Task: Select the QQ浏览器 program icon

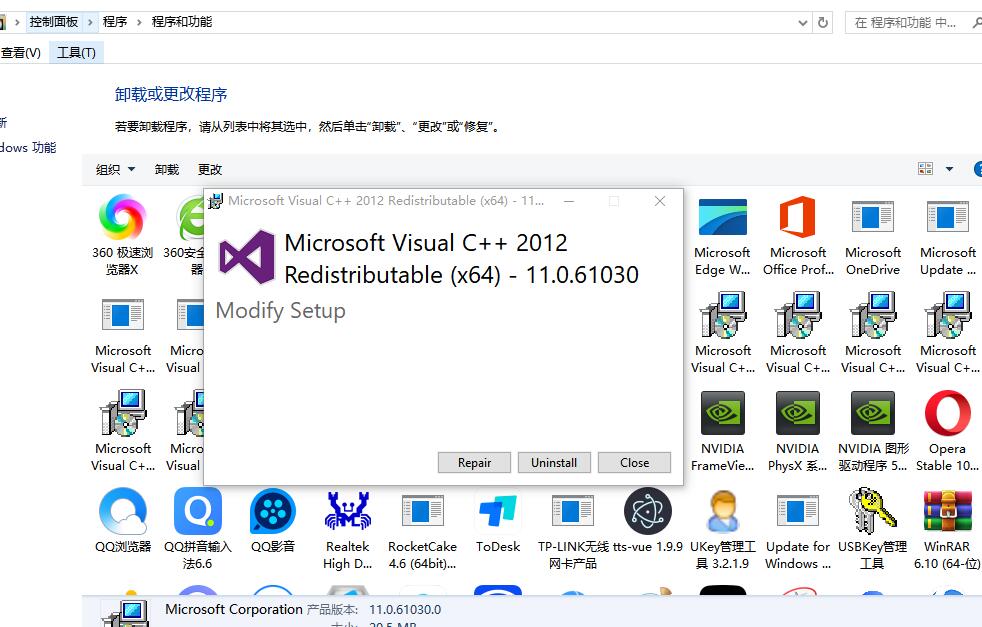Action: (123, 512)
